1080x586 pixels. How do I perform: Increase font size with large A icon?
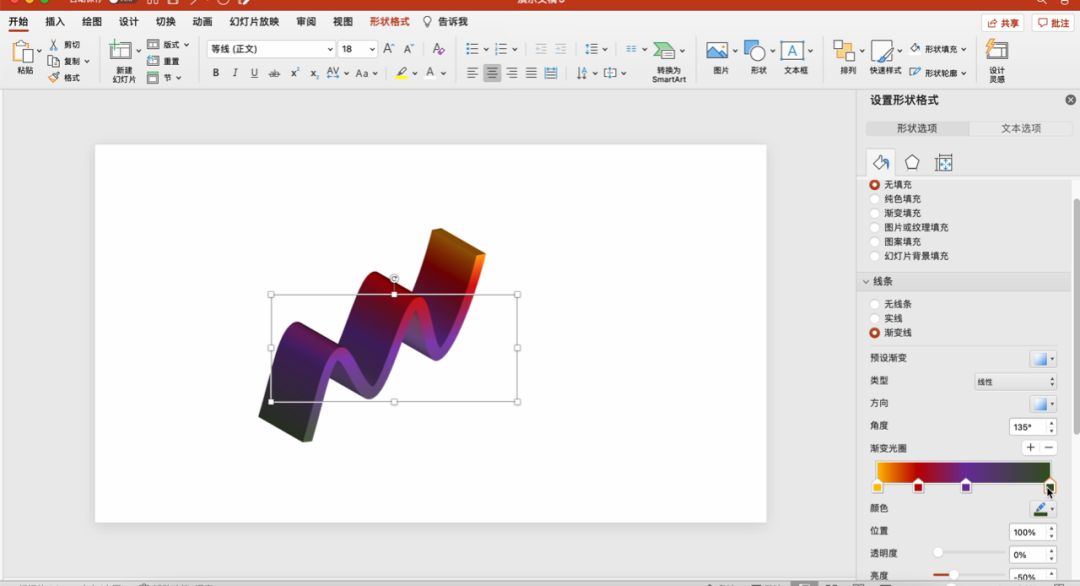click(x=388, y=49)
